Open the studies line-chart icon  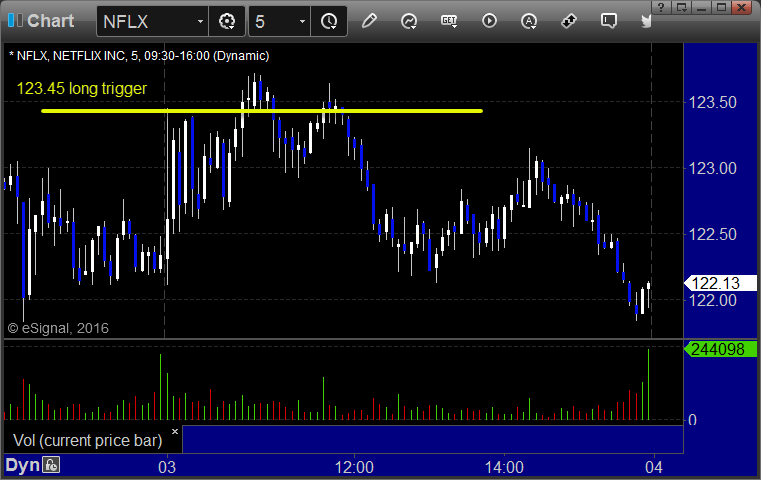point(409,21)
